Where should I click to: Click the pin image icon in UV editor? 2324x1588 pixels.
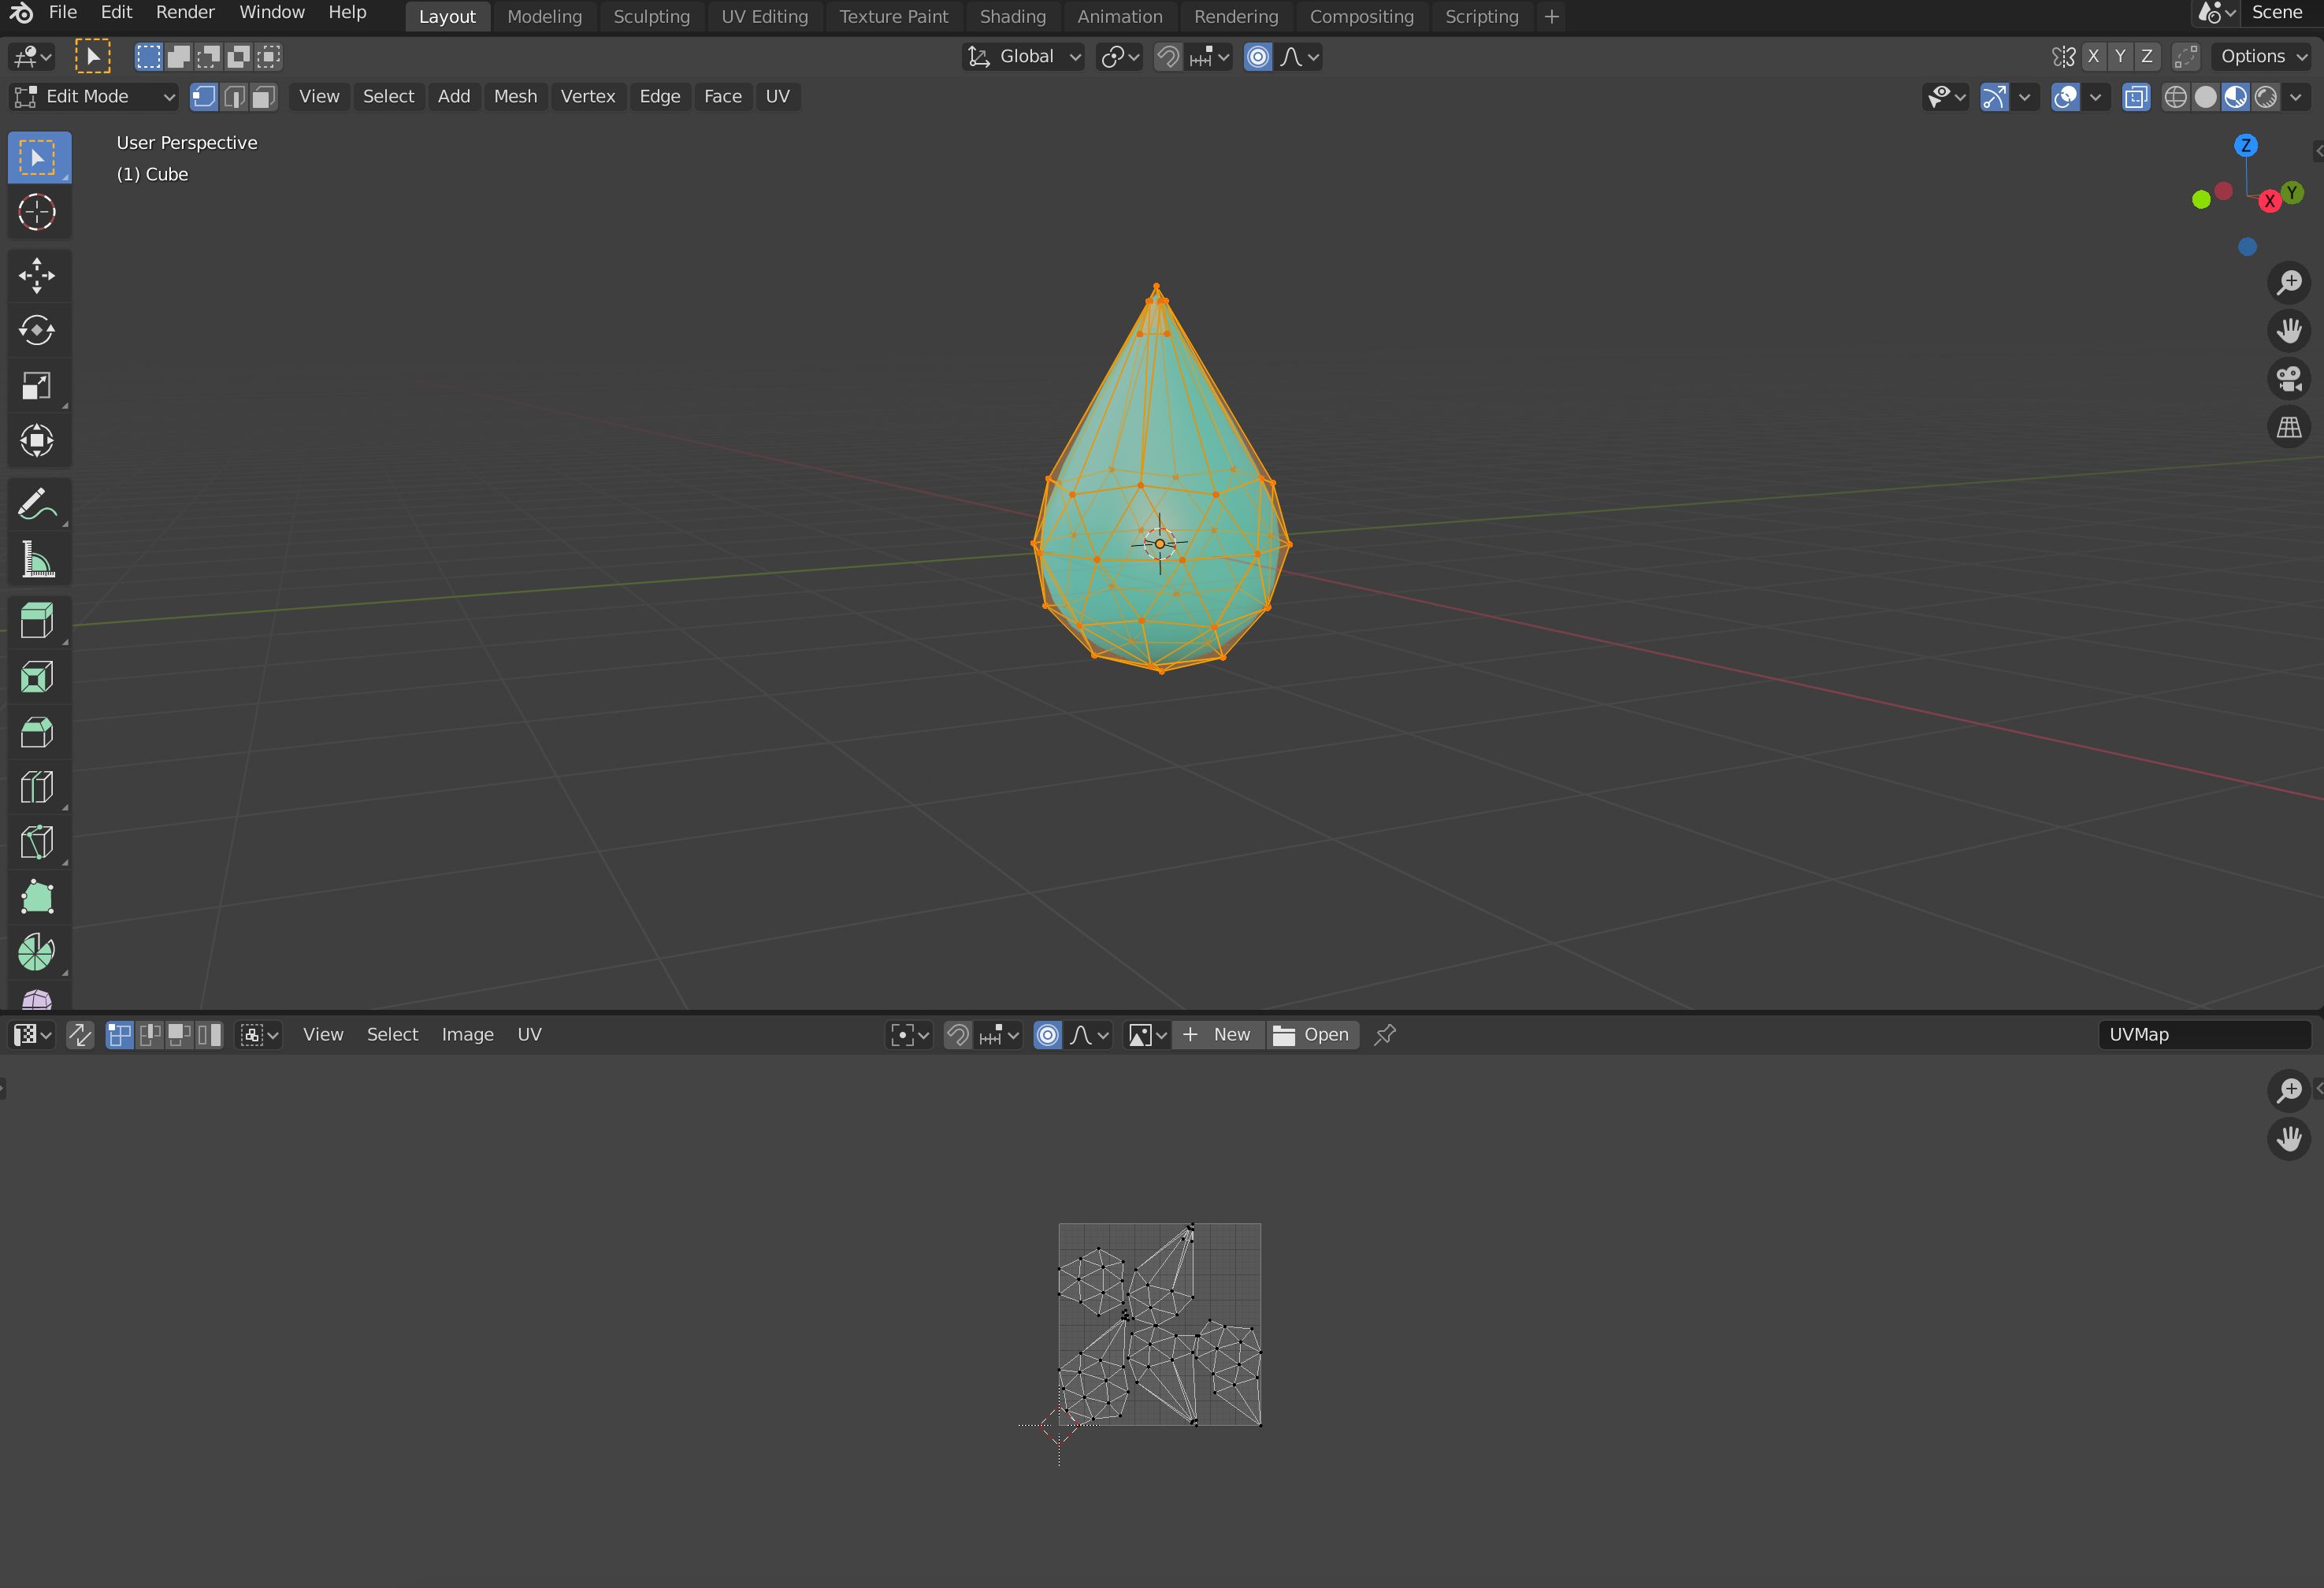point(1385,1035)
